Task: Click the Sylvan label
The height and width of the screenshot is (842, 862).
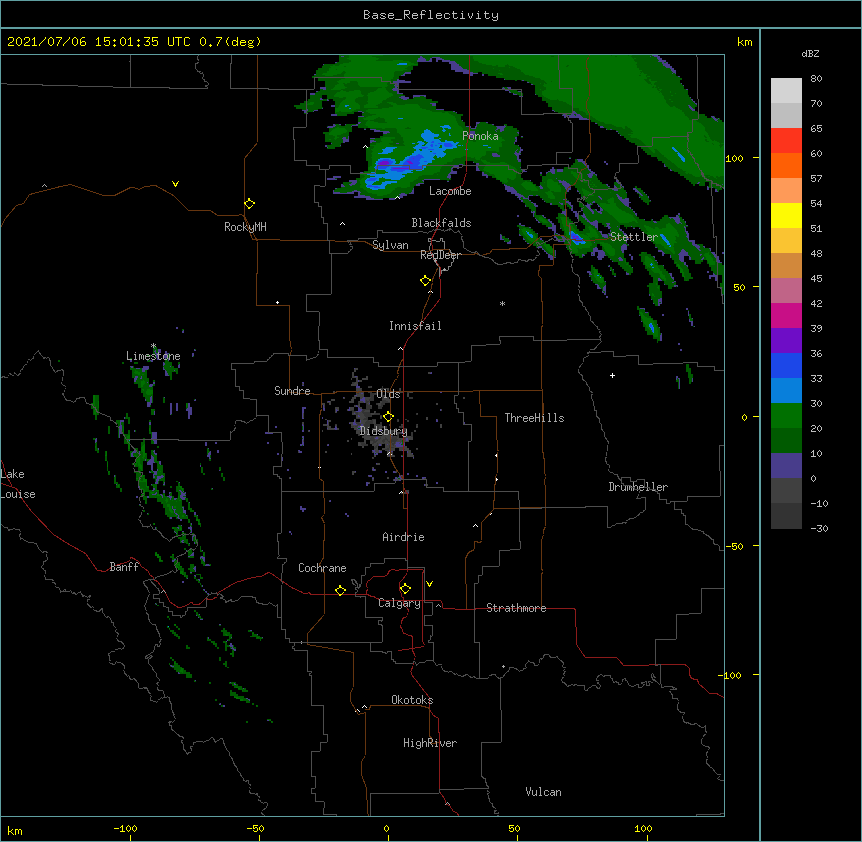Action: [x=390, y=245]
